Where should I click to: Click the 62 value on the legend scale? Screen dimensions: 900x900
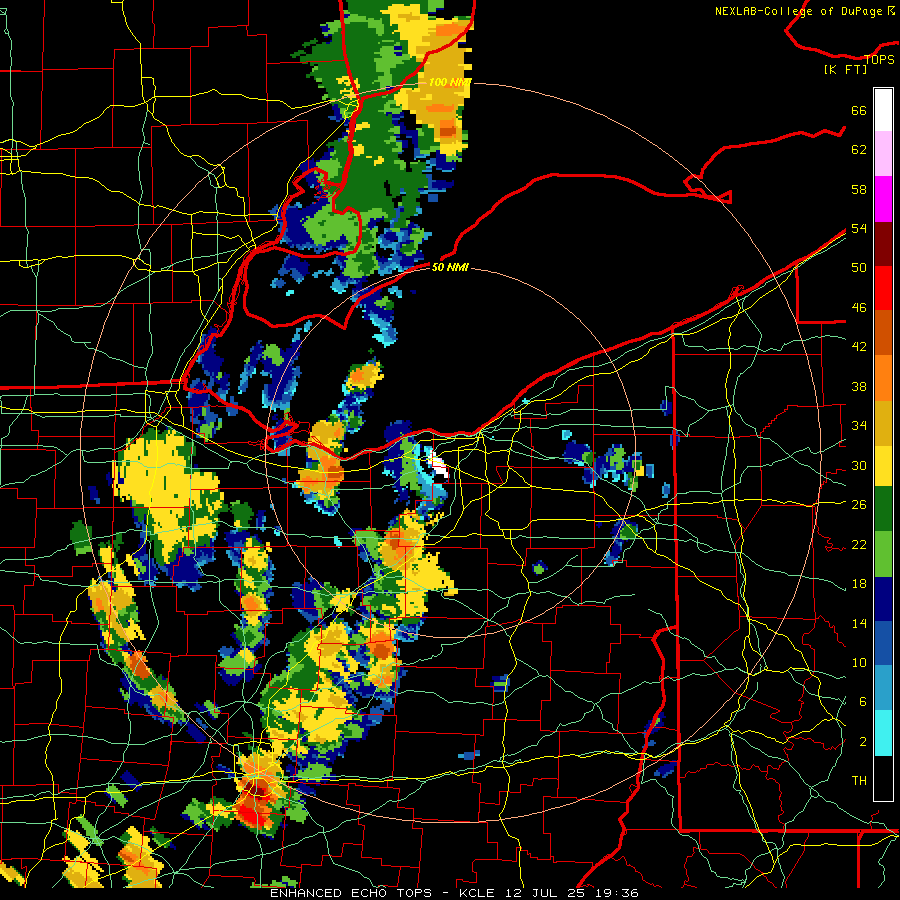point(859,150)
